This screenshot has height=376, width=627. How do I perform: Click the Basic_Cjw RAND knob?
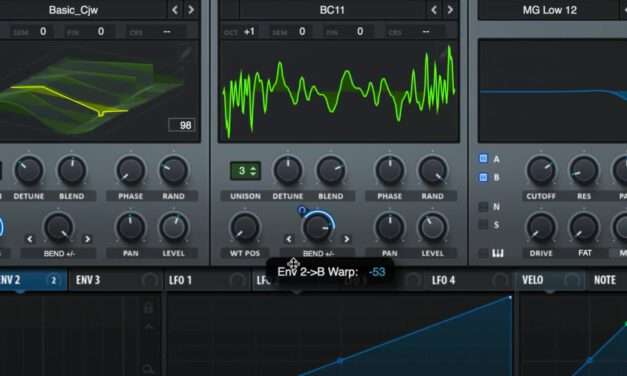(x=174, y=170)
